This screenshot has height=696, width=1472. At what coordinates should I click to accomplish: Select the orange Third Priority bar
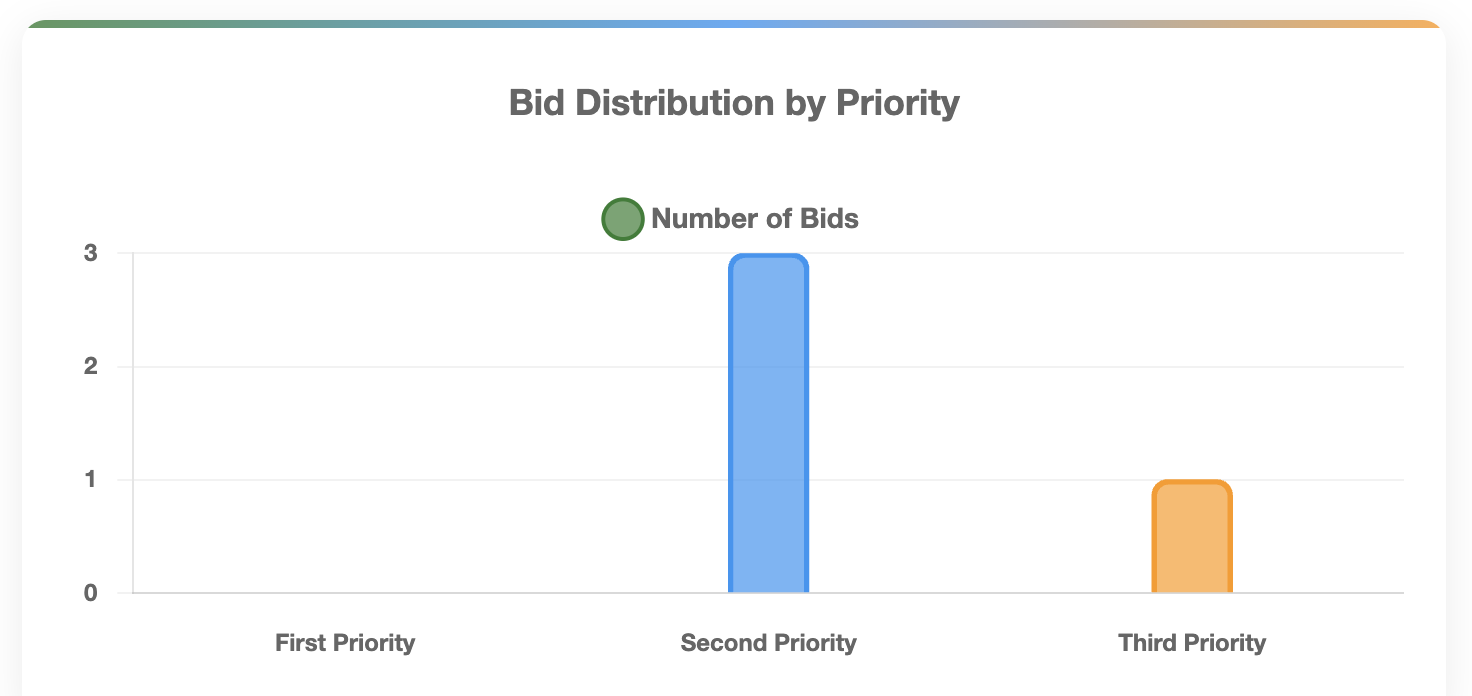pyautogui.click(x=1192, y=538)
